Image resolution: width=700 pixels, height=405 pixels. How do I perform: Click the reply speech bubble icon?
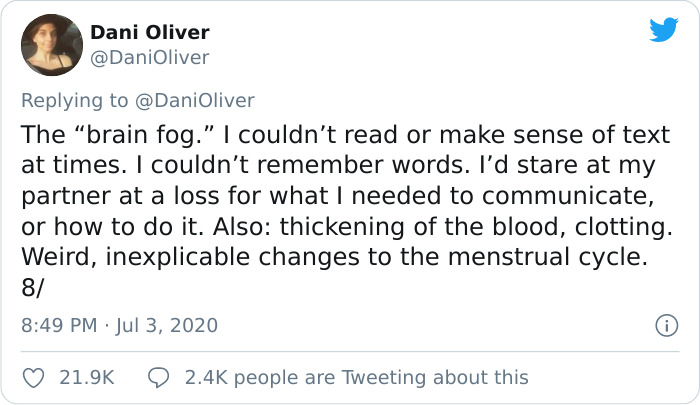point(159,377)
